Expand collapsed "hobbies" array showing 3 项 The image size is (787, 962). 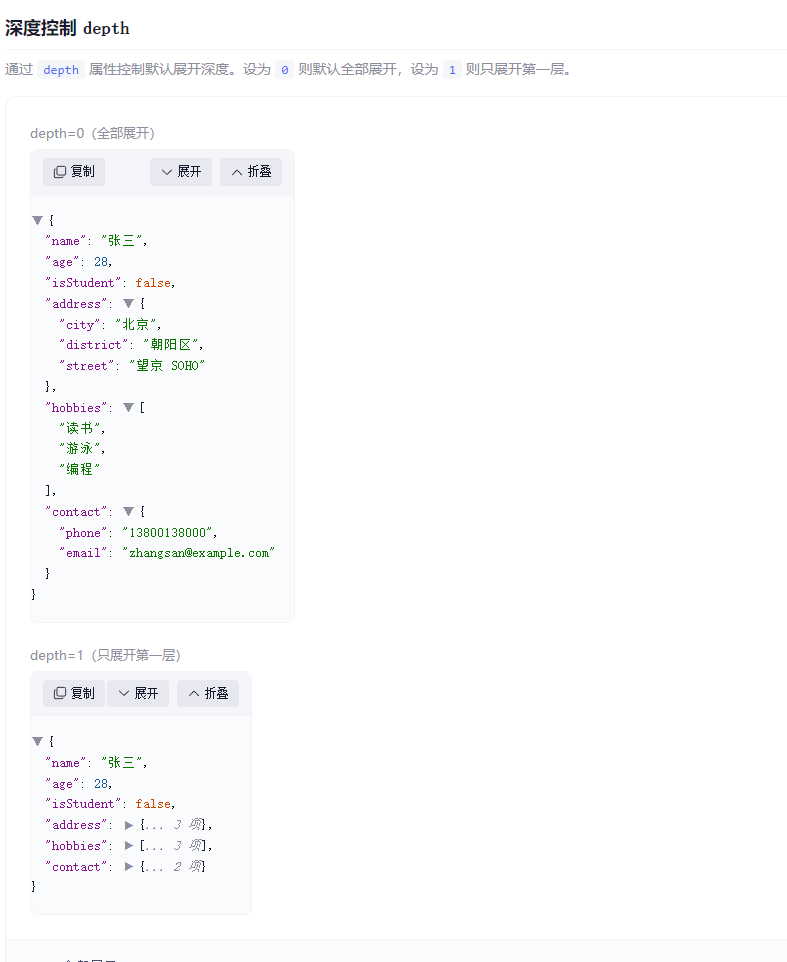(x=129, y=846)
